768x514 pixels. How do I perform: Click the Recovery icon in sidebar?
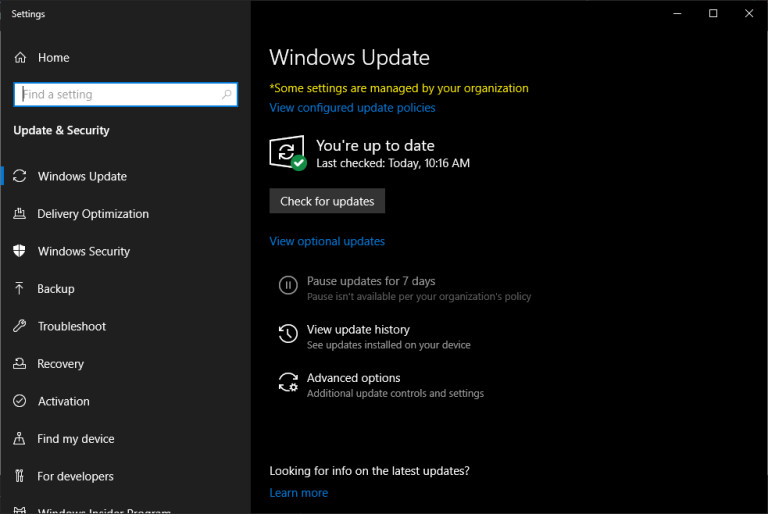[19, 364]
